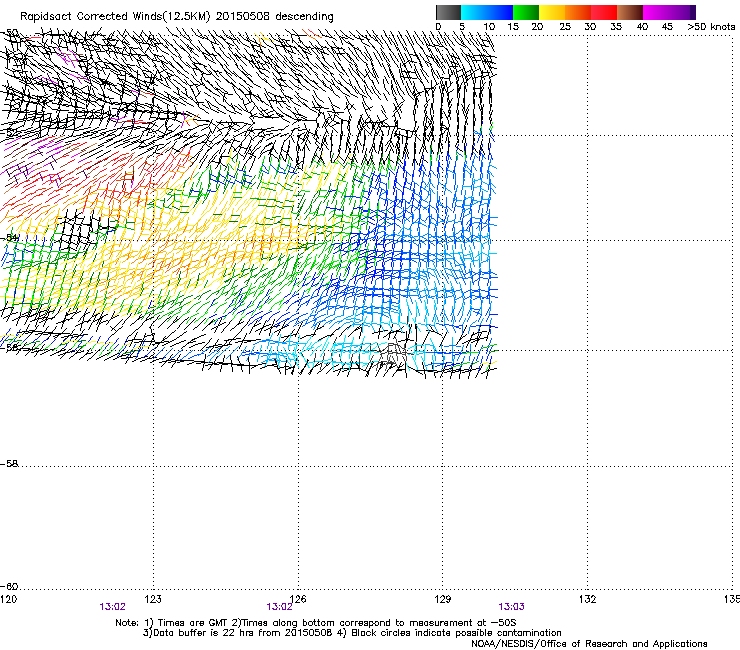Click the second purple '13:02' time label near 126
Viewport: 740px width, 650px height.
(279, 607)
